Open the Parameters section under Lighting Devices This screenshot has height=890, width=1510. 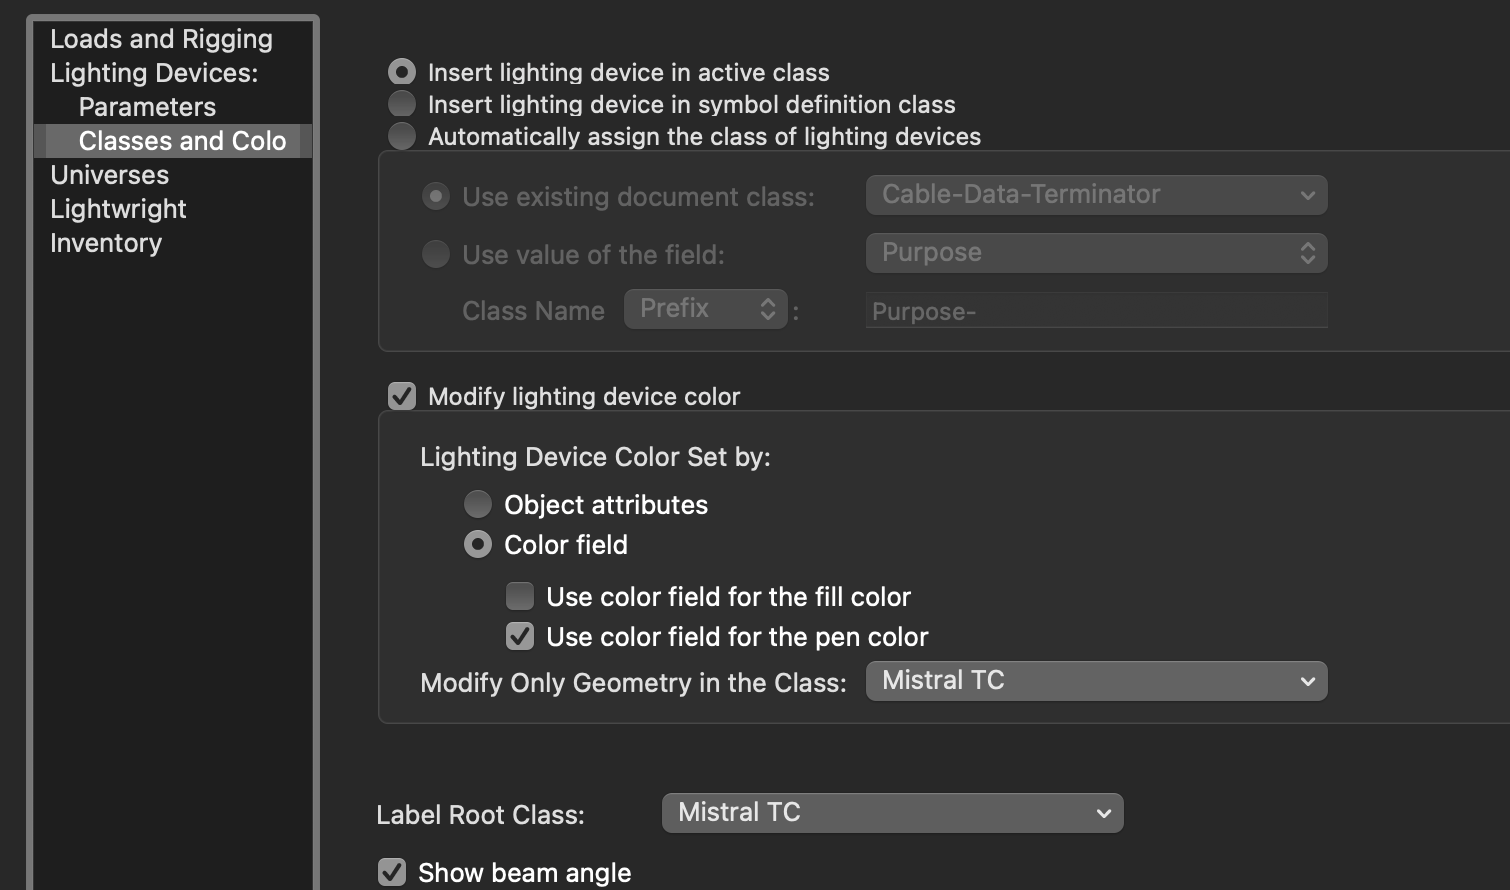[146, 106]
